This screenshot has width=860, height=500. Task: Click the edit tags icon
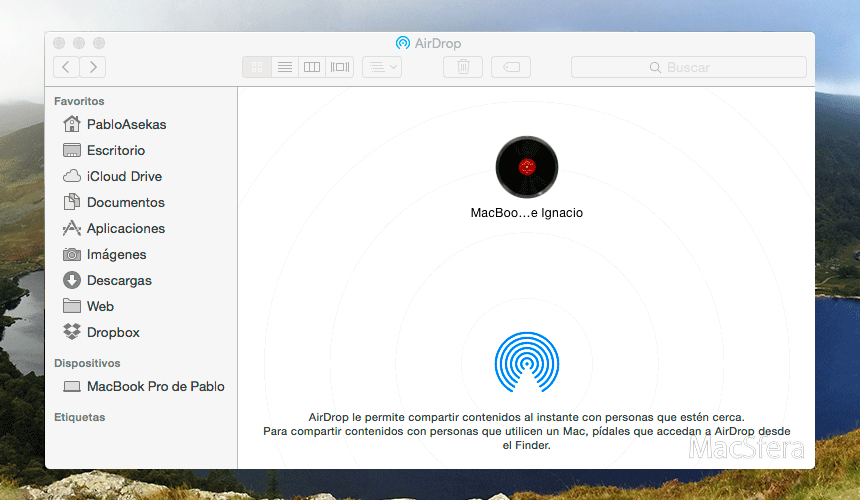[x=511, y=67]
